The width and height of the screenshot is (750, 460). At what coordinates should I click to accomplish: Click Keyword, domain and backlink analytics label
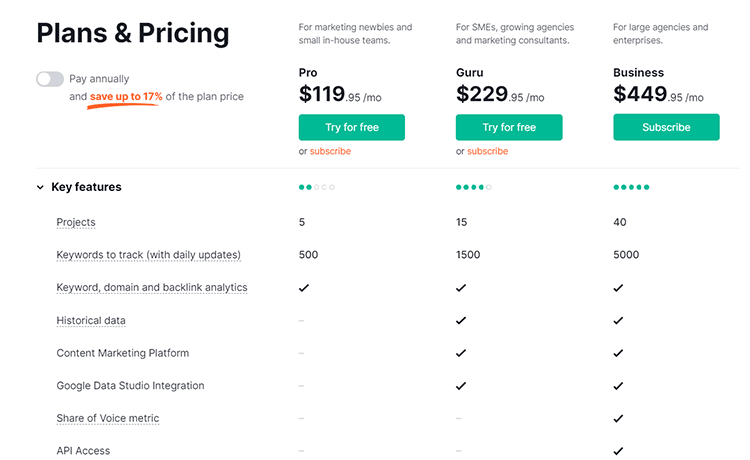coord(152,287)
